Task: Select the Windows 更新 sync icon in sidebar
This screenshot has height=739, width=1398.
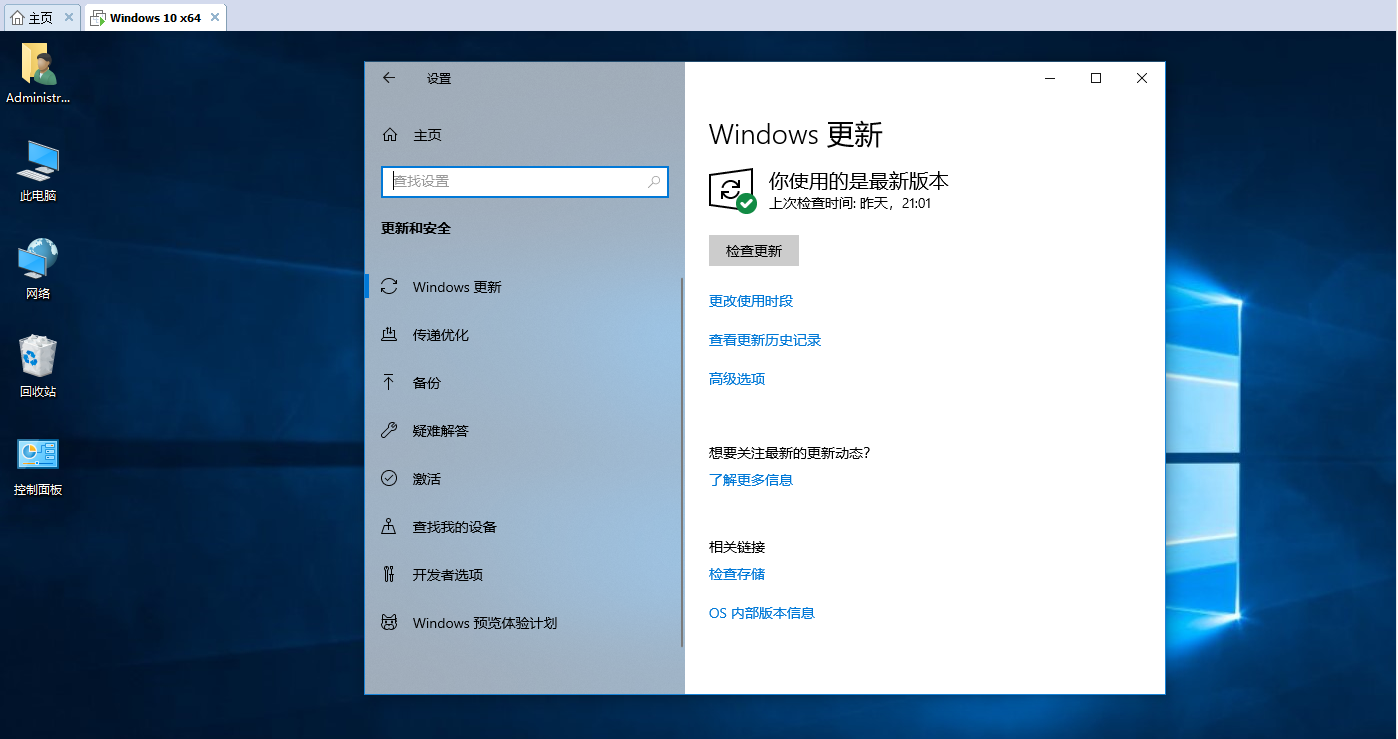Action: pos(390,287)
